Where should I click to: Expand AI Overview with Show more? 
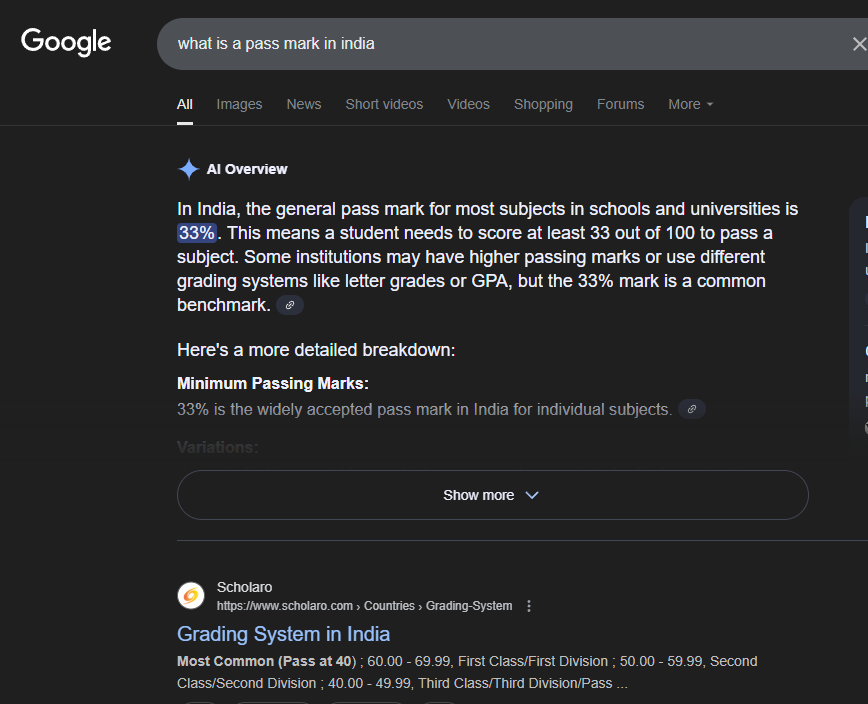pos(493,495)
